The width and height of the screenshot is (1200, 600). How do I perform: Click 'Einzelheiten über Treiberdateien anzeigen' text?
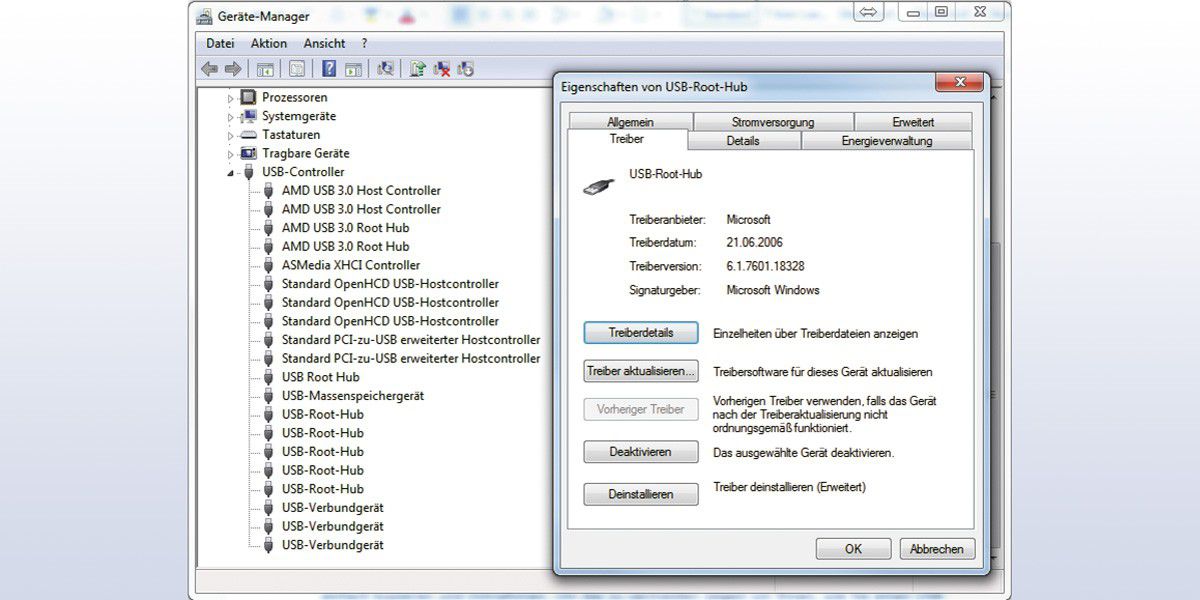tap(815, 334)
